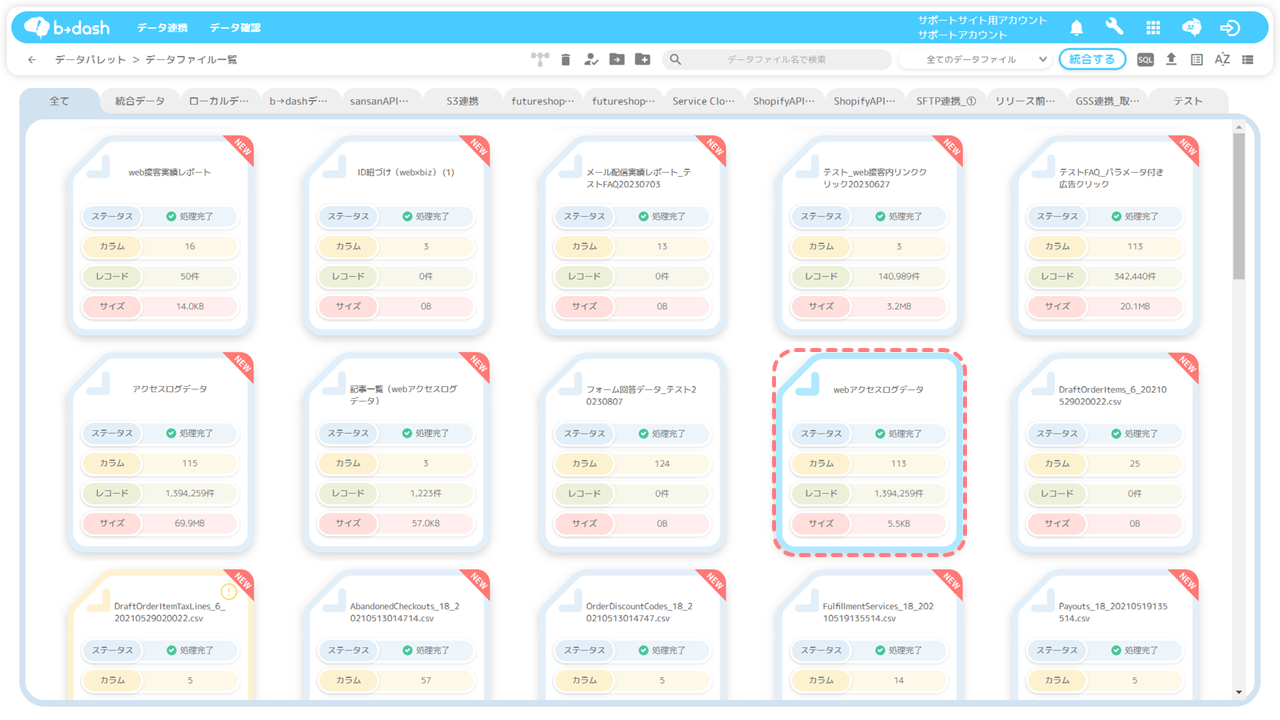Open the data flow diagram icon
The width and height of the screenshot is (1280, 720).
(x=541, y=60)
